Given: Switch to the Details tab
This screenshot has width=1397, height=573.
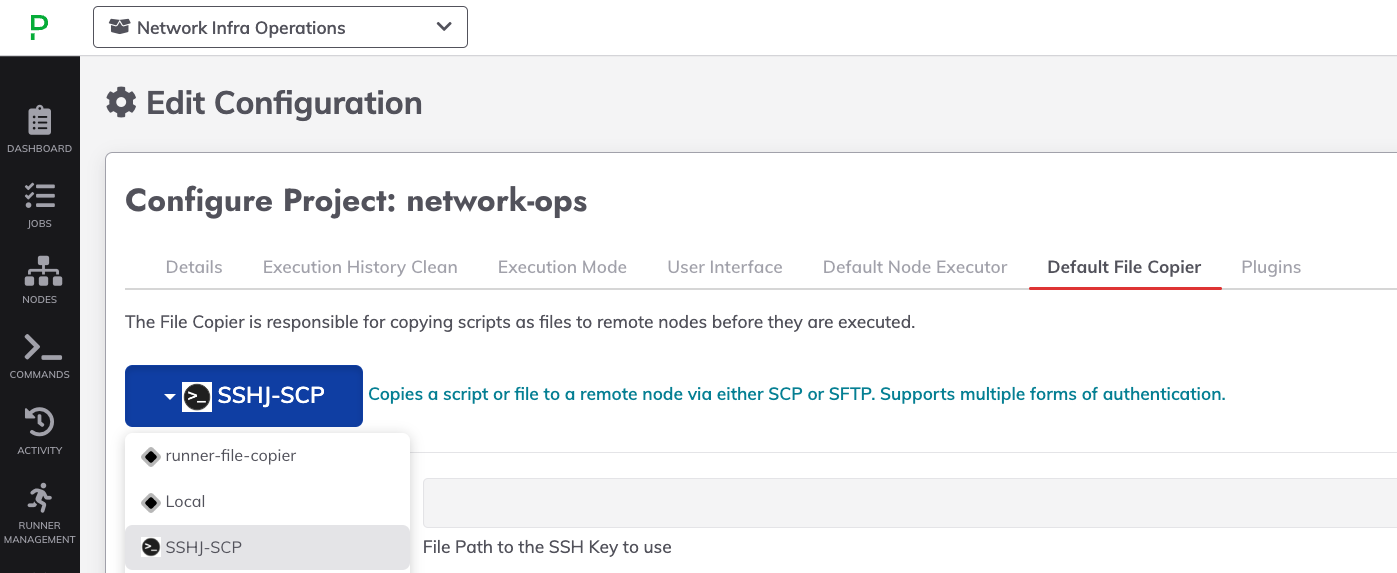Looking at the screenshot, I should (194, 267).
